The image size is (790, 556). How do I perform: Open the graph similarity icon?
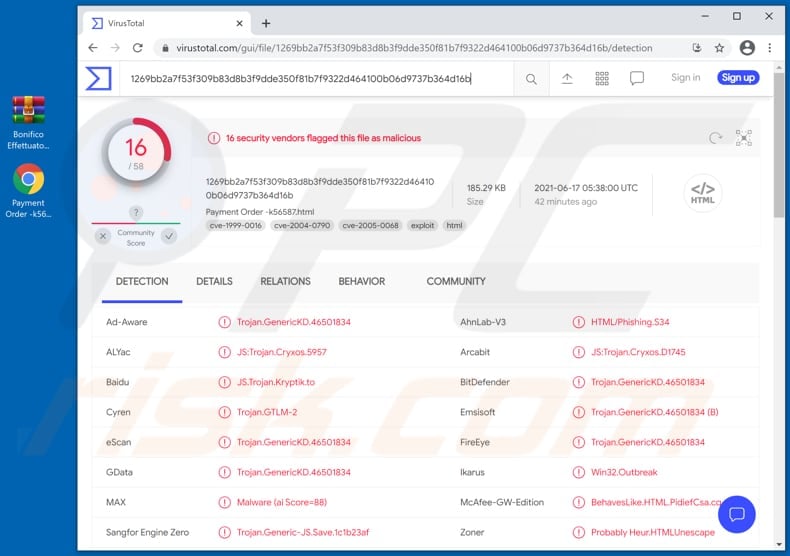point(744,137)
